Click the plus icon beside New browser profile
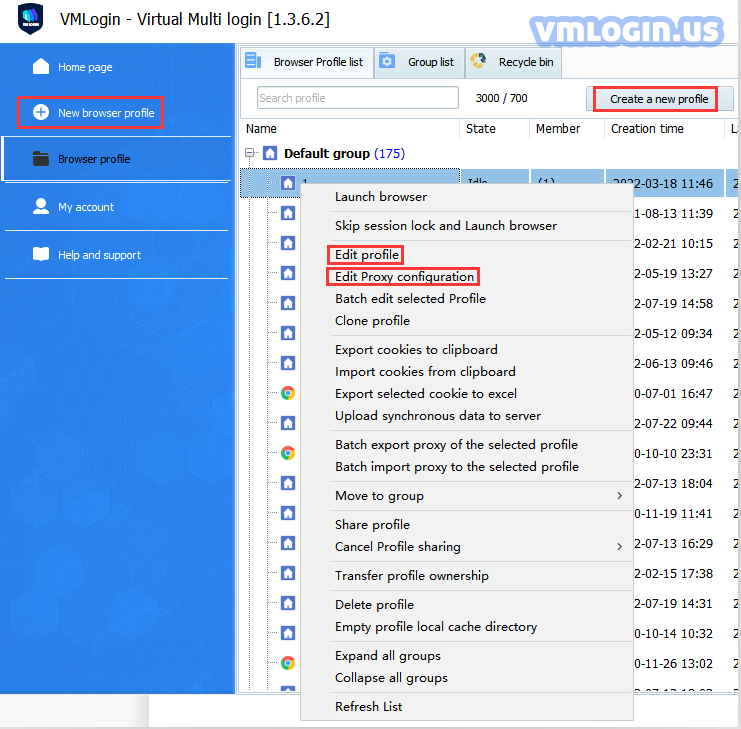 41,112
